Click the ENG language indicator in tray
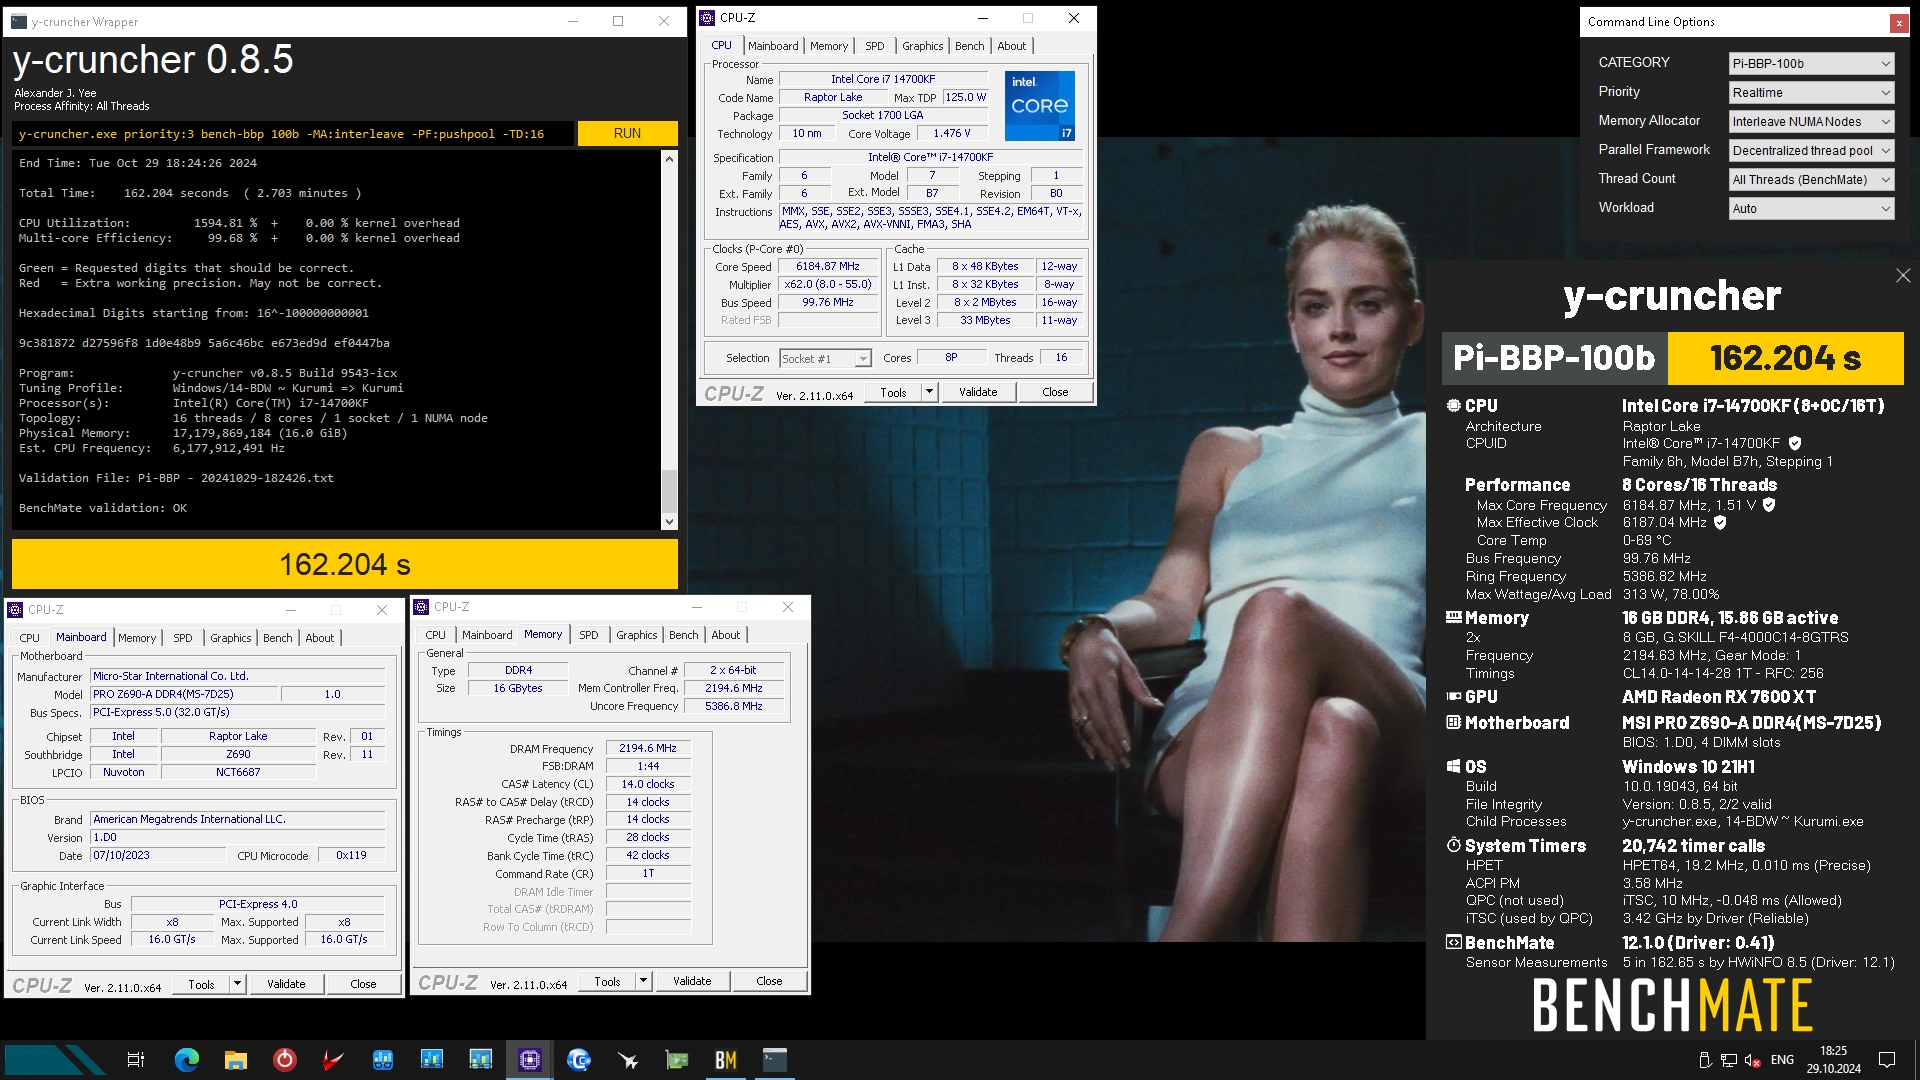The image size is (1920, 1080). [1782, 1060]
